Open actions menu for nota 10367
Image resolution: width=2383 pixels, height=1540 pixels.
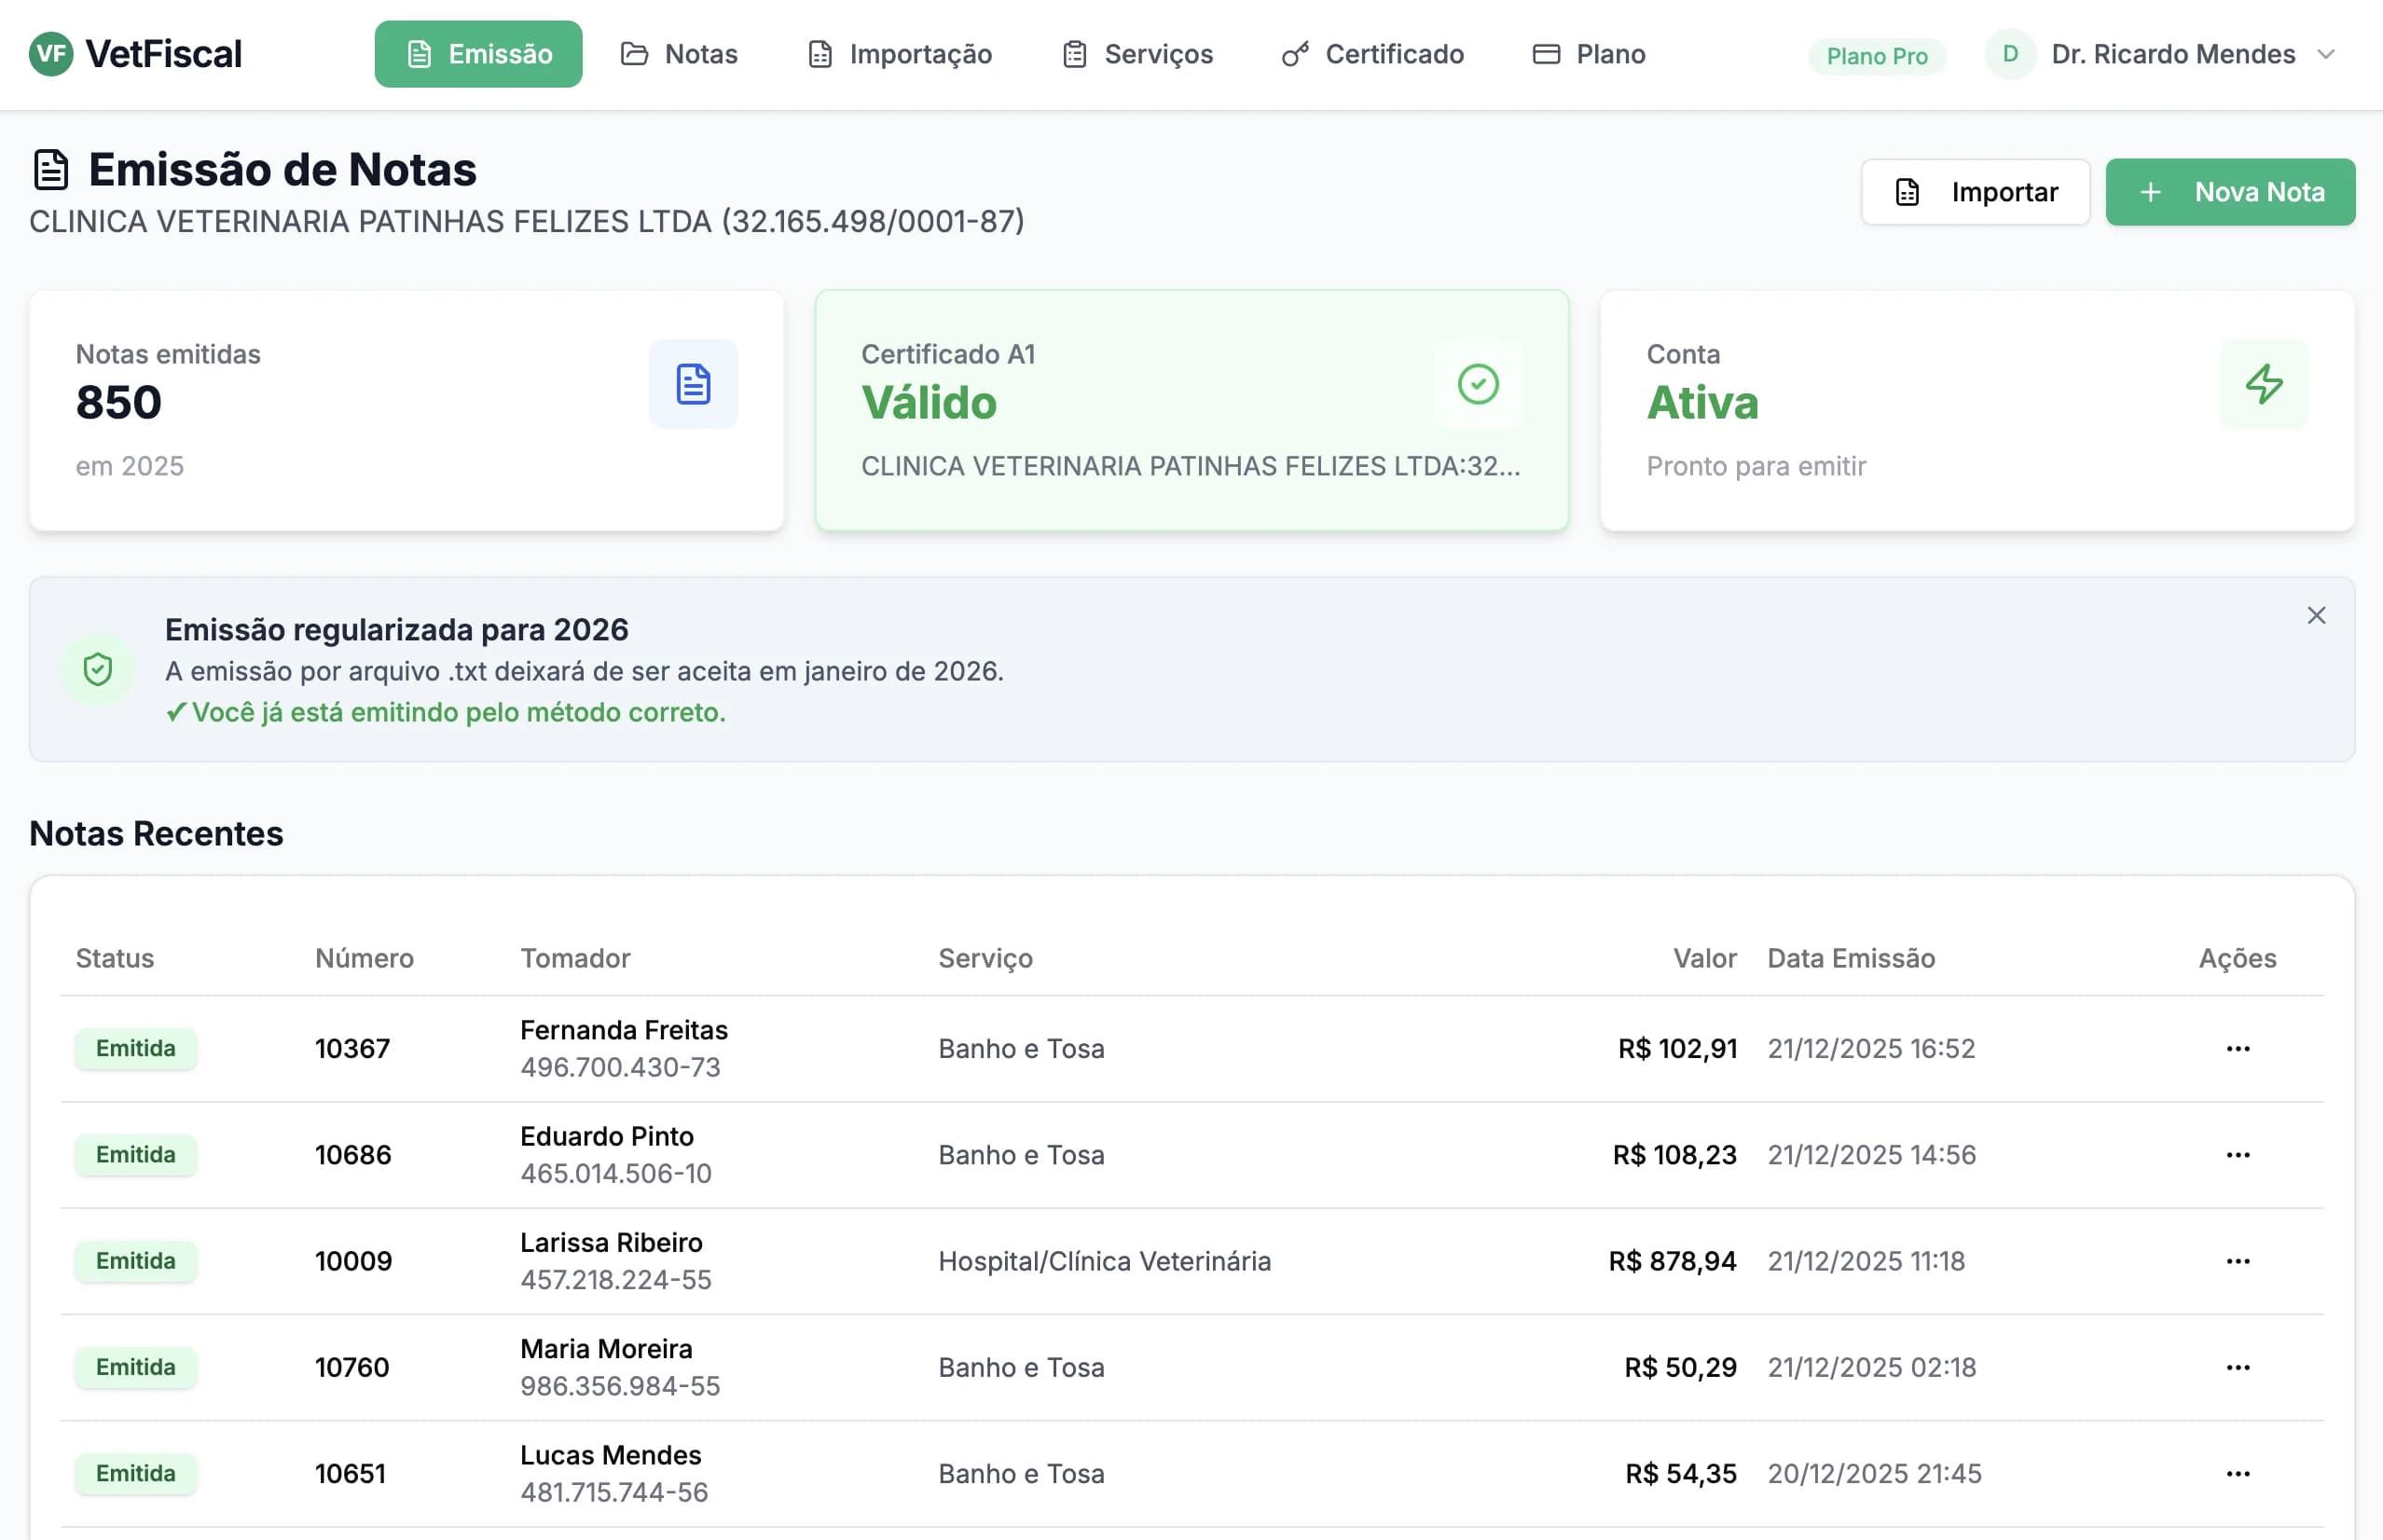[x=2238, y=1048]
